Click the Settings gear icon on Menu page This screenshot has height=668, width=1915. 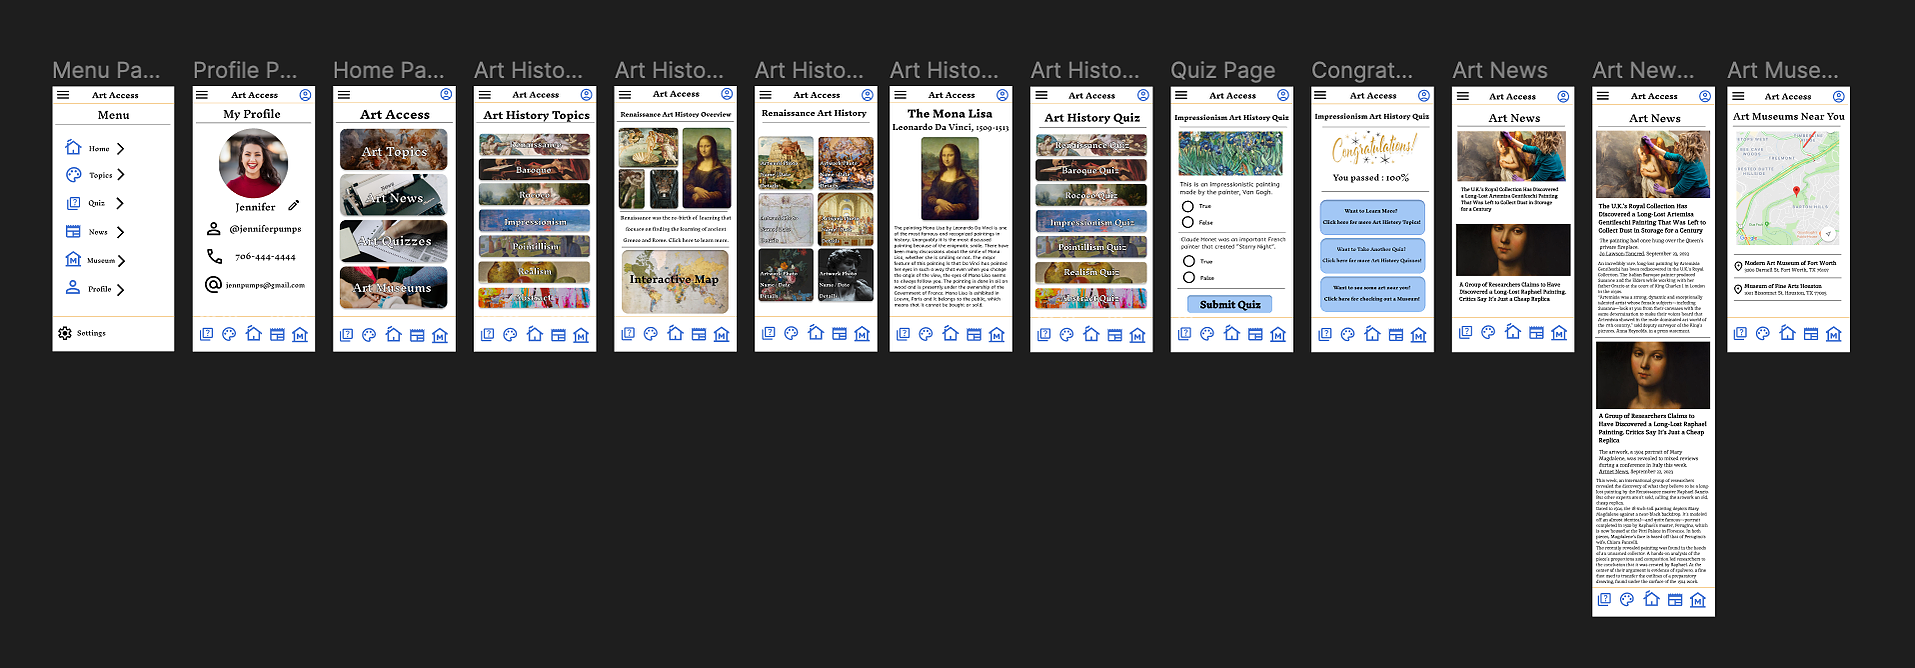(x=65, y=333)
